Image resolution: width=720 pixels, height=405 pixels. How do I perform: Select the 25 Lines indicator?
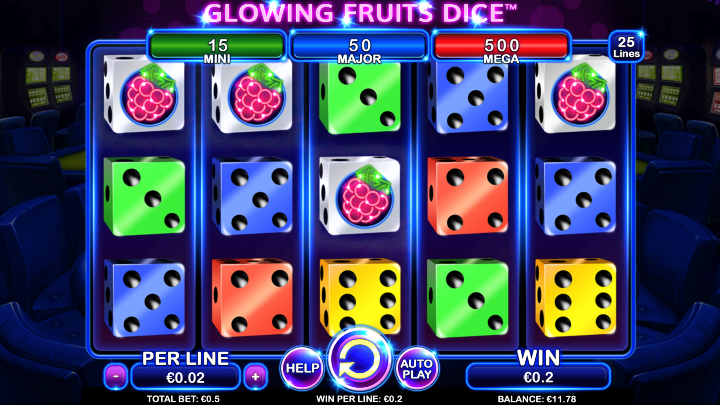pos(626,46)
